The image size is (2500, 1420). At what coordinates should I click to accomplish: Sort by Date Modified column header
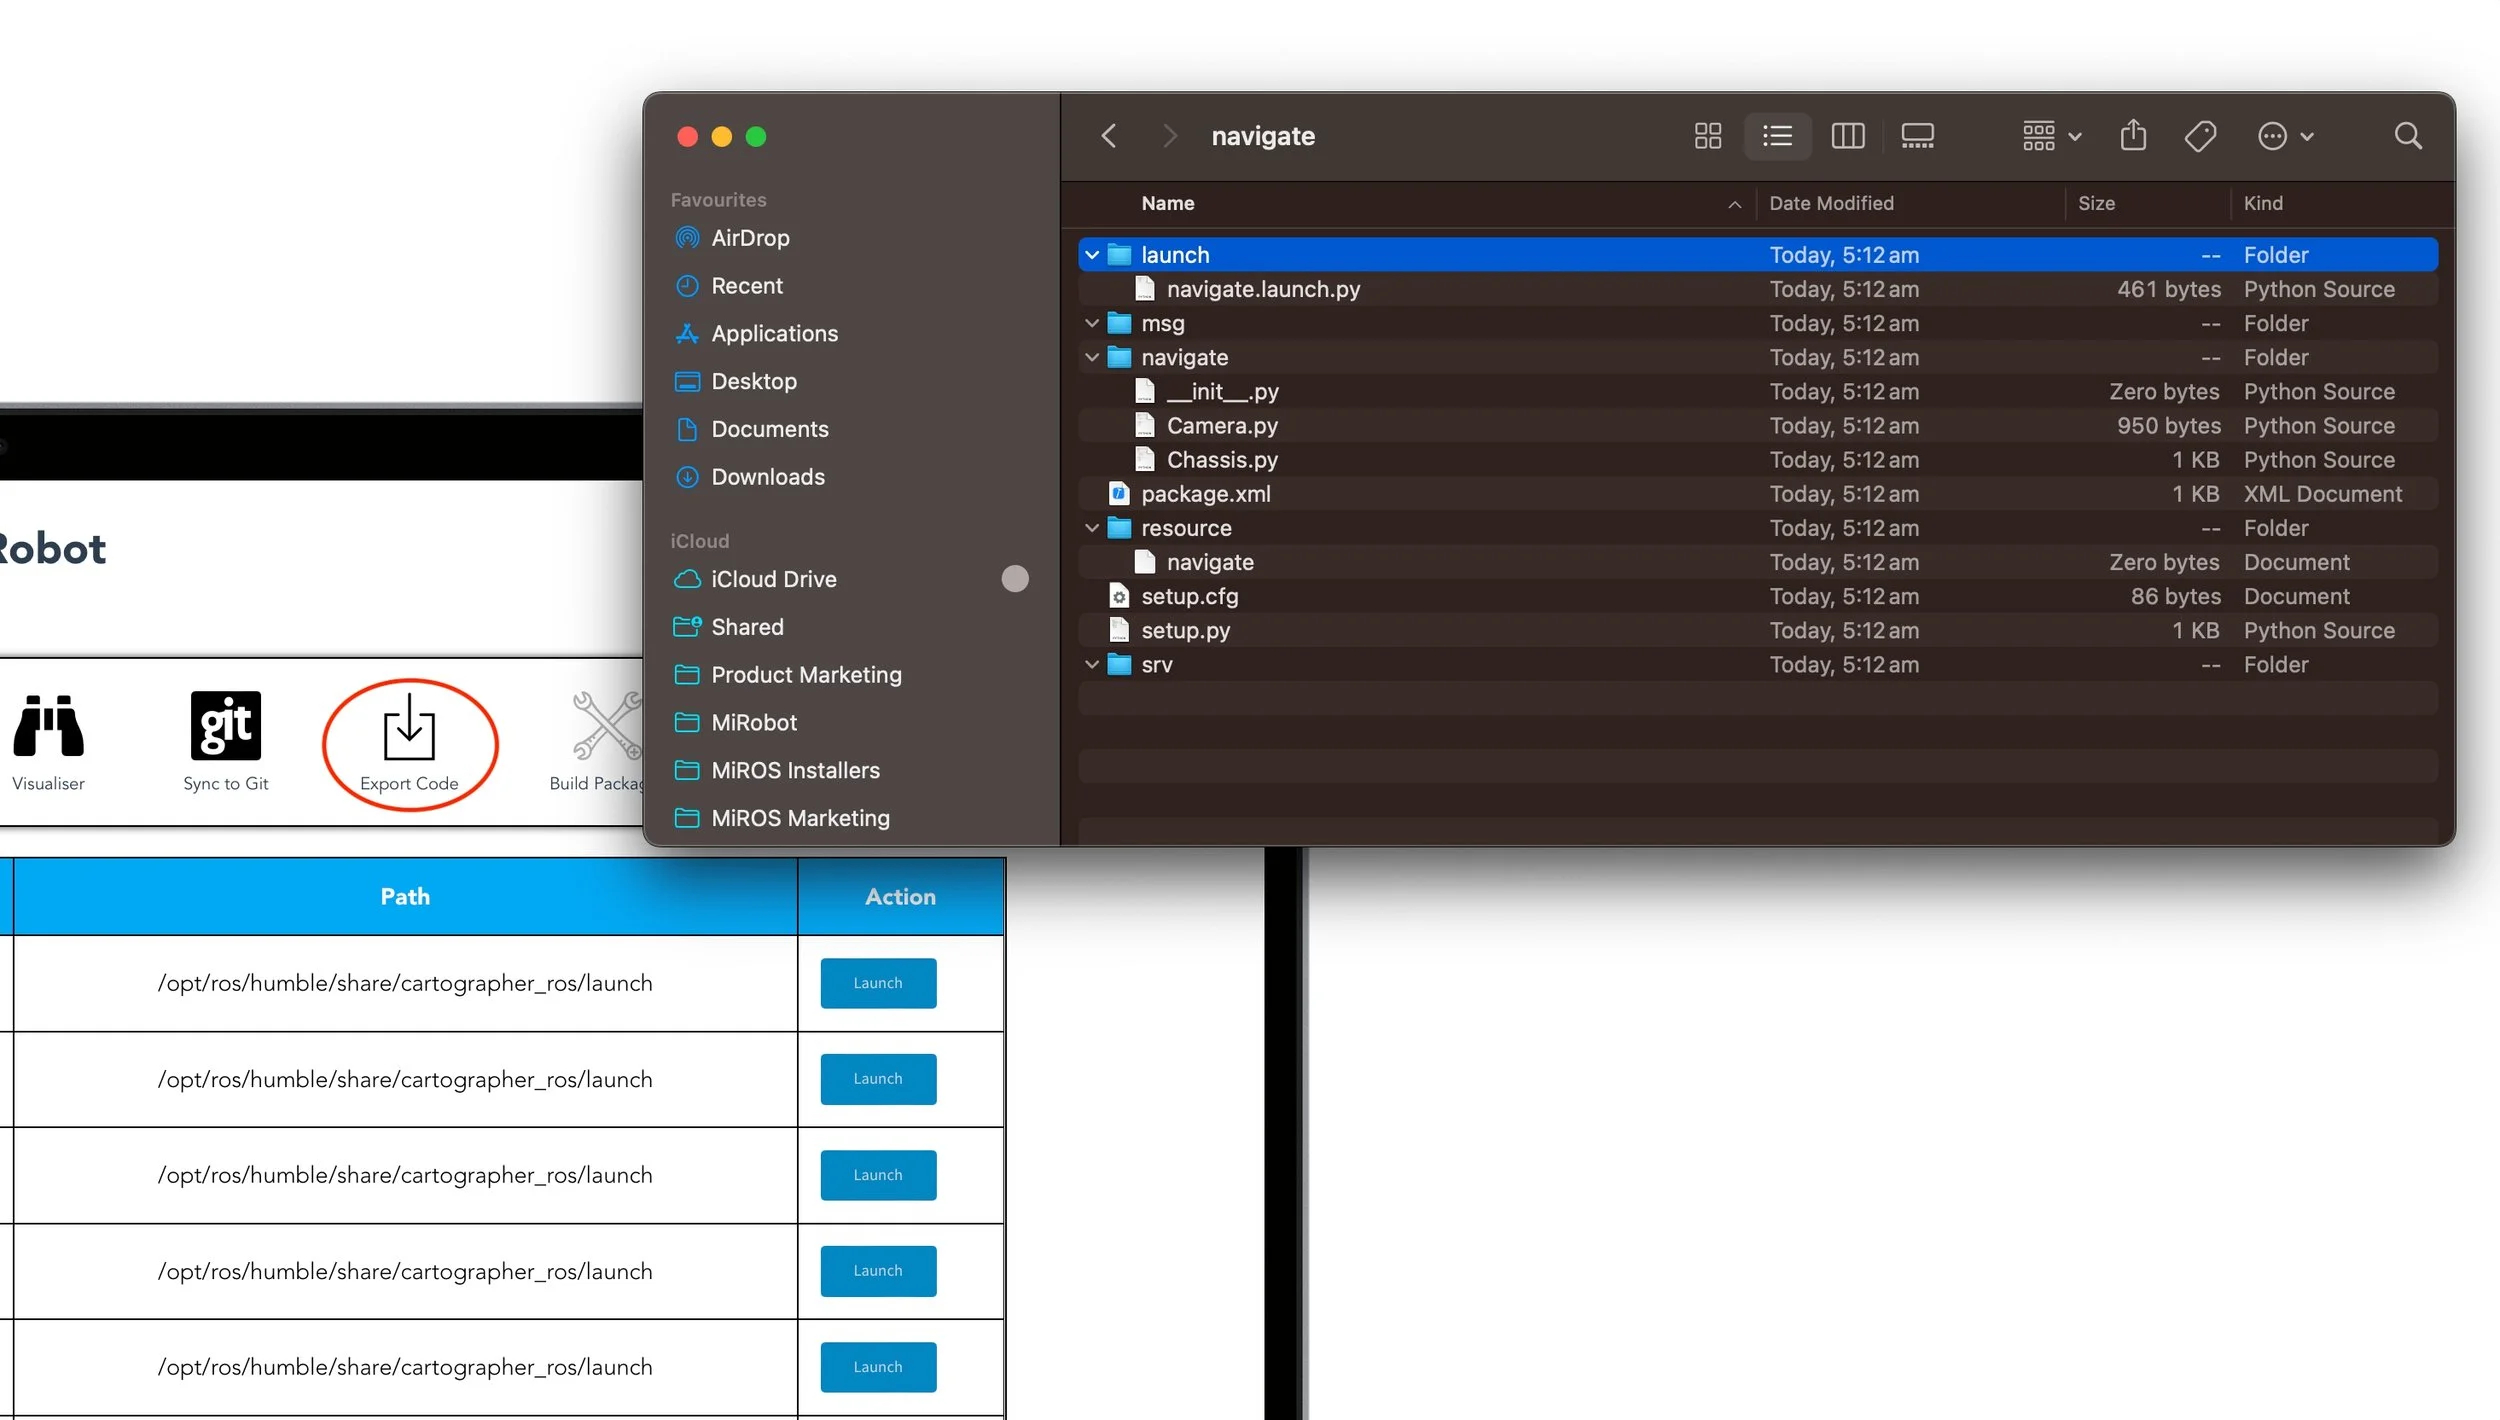pos(1830,203)
